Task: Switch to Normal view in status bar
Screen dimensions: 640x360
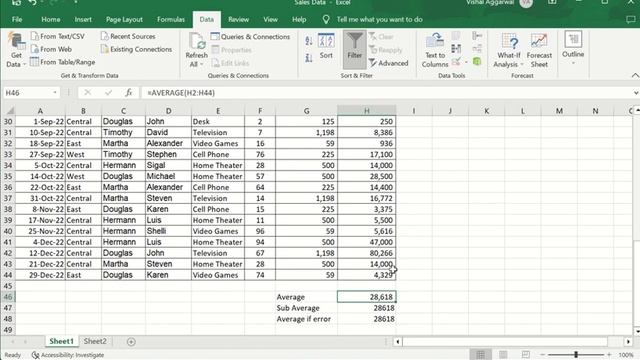Action: click(x=480, y=355)
